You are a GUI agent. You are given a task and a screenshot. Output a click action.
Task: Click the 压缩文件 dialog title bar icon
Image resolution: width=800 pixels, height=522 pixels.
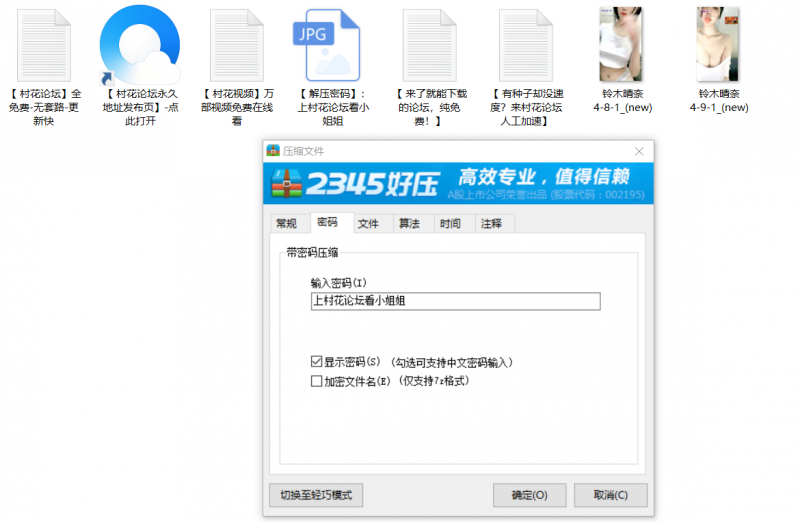(x=273, y=151)
